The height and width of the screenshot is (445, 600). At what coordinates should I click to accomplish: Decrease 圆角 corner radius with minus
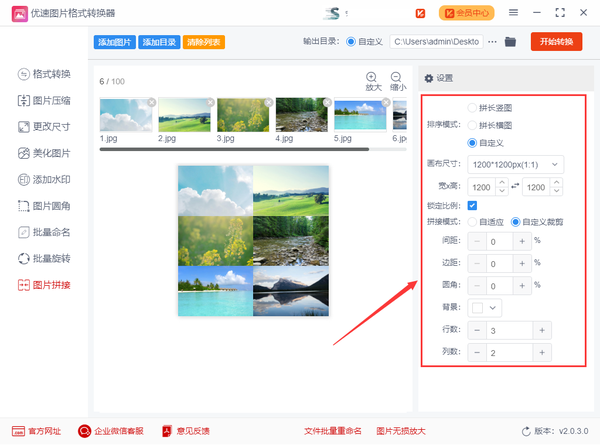(x=477, y=286)
